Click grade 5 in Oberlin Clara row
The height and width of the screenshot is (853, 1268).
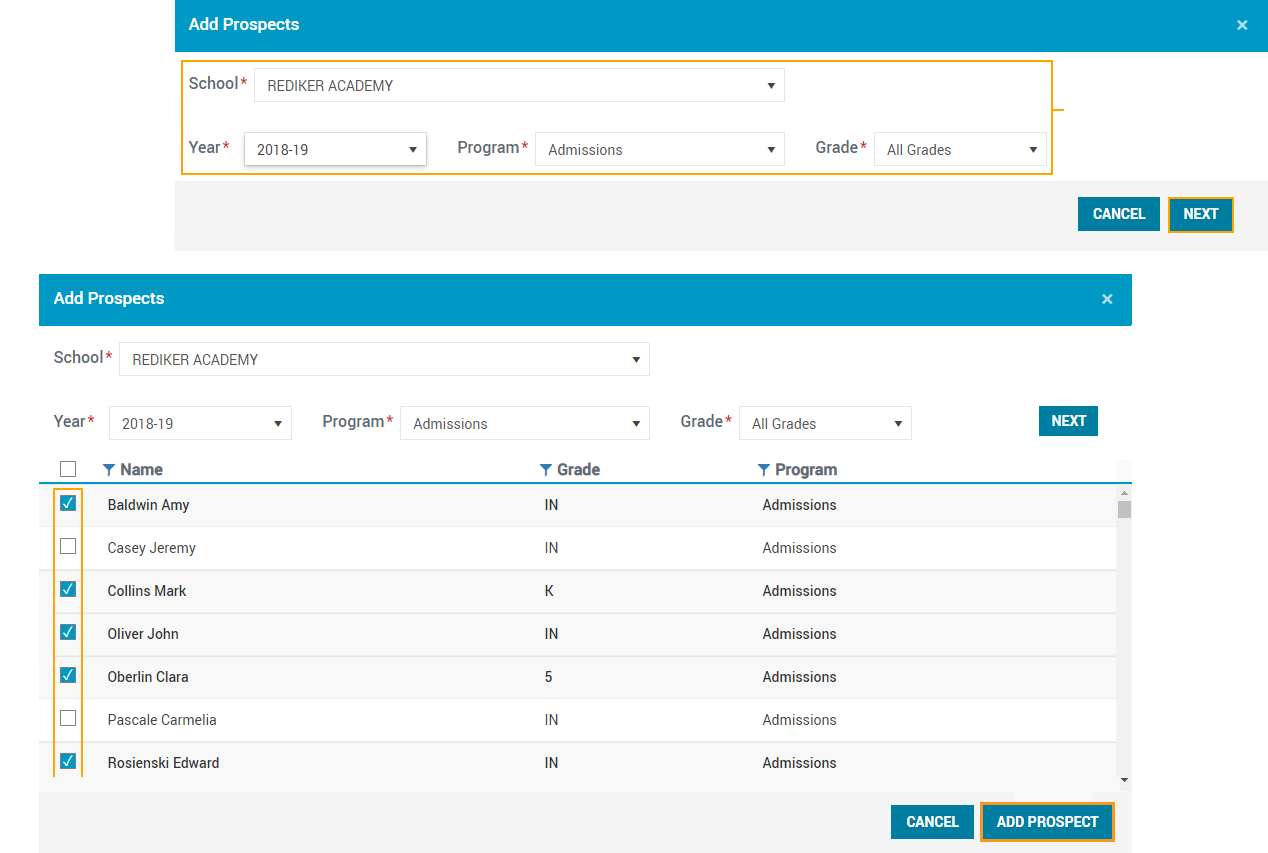548,677
